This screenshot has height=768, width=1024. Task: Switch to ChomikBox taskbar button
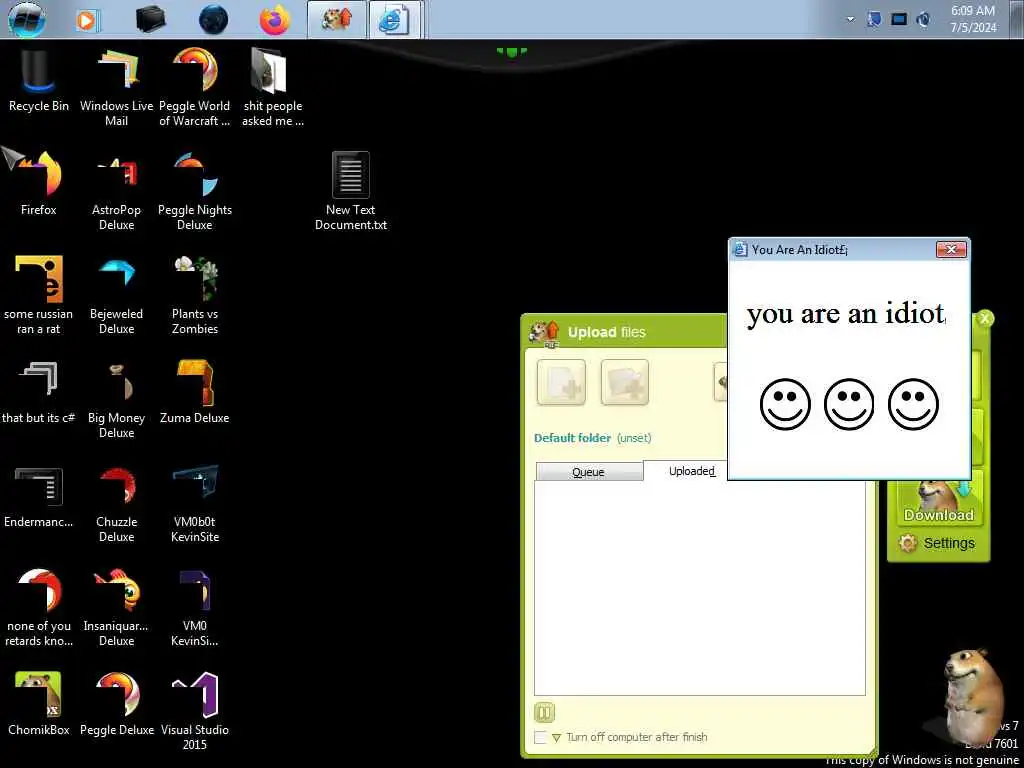(337, 20)
